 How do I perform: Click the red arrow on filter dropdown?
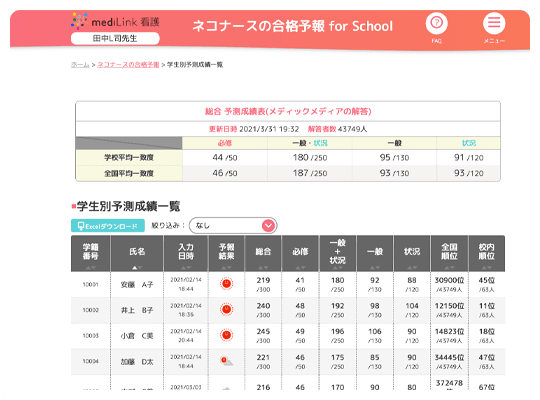[268, 226]
